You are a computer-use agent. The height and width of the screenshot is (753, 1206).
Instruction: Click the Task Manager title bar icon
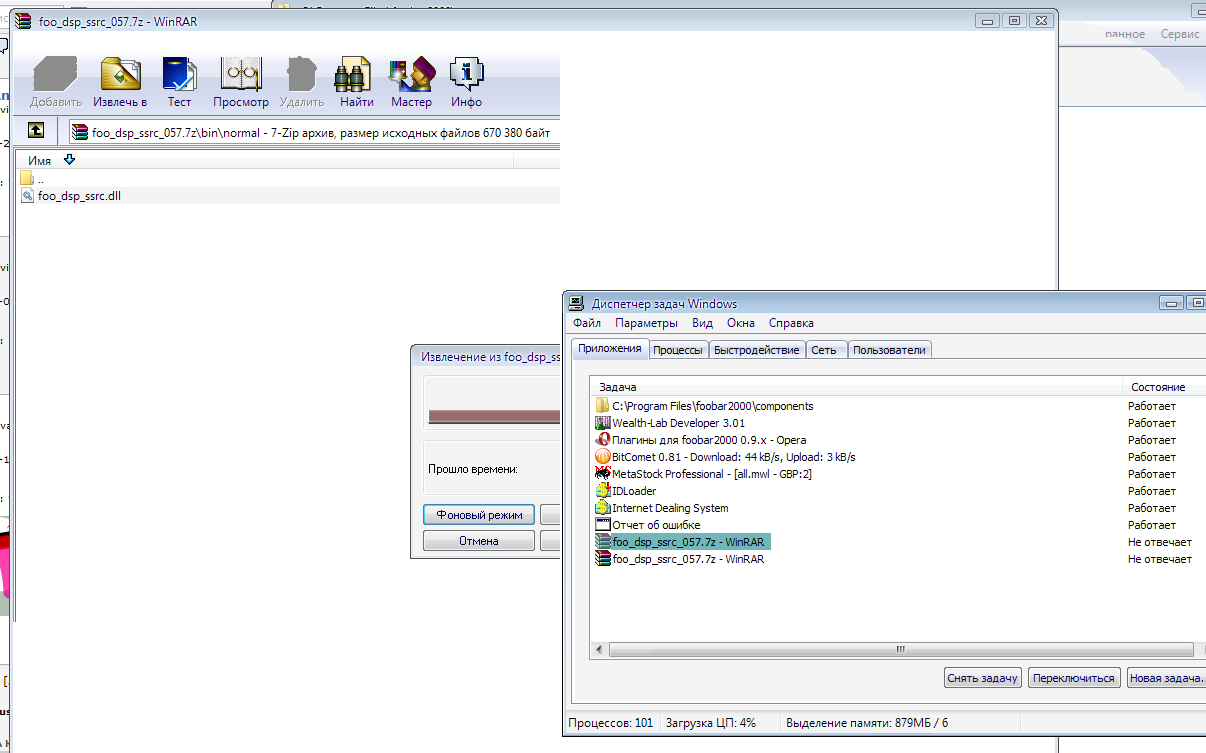pos(577,303)
